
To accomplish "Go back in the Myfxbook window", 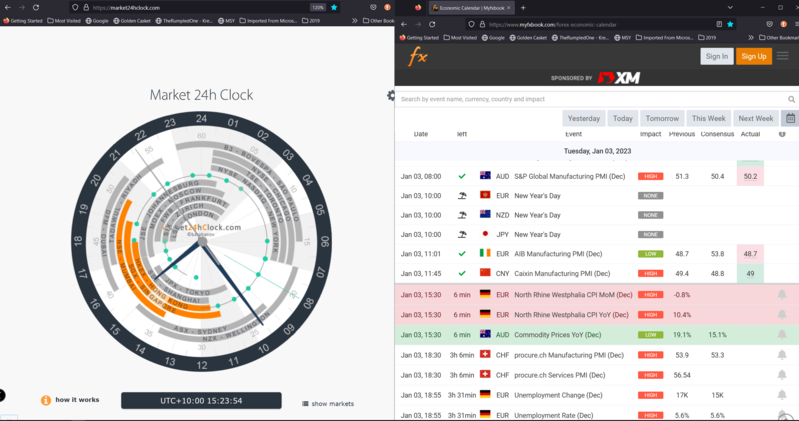I will click(x=404, y=24).
